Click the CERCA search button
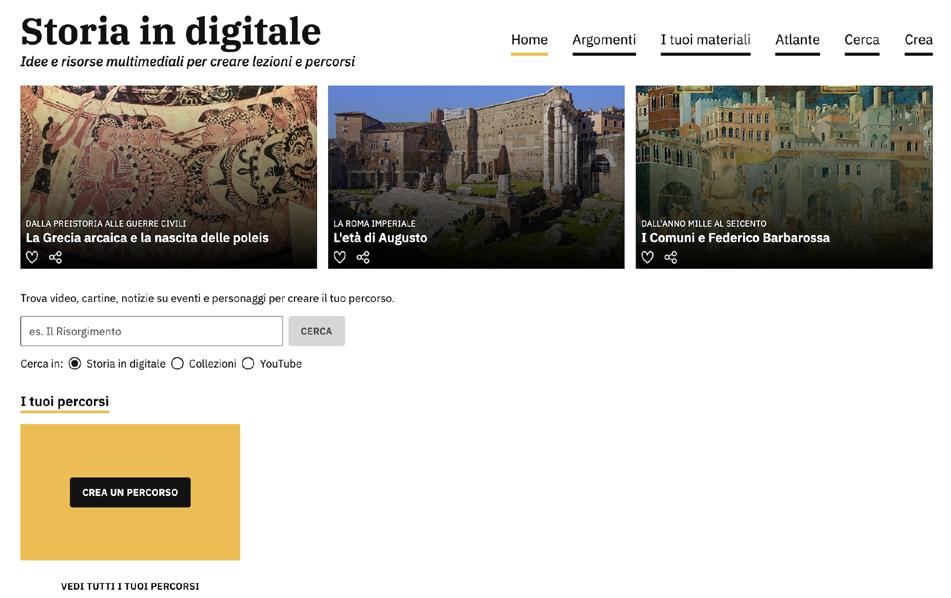This screenshot has height=598, width=951. point(317,331)
